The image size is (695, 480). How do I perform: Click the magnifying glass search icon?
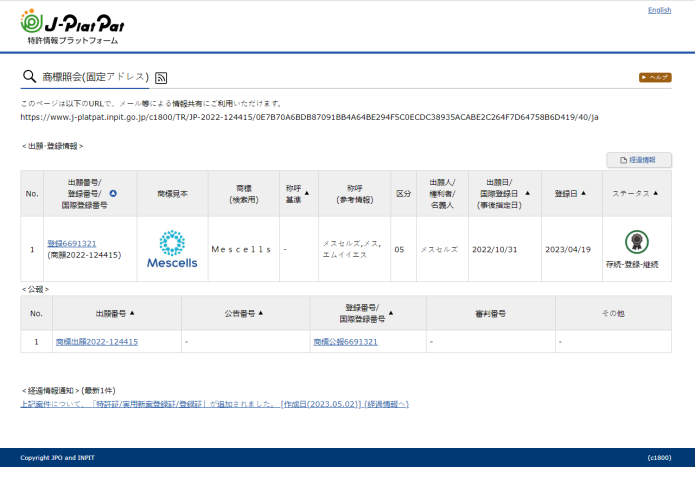29,77
